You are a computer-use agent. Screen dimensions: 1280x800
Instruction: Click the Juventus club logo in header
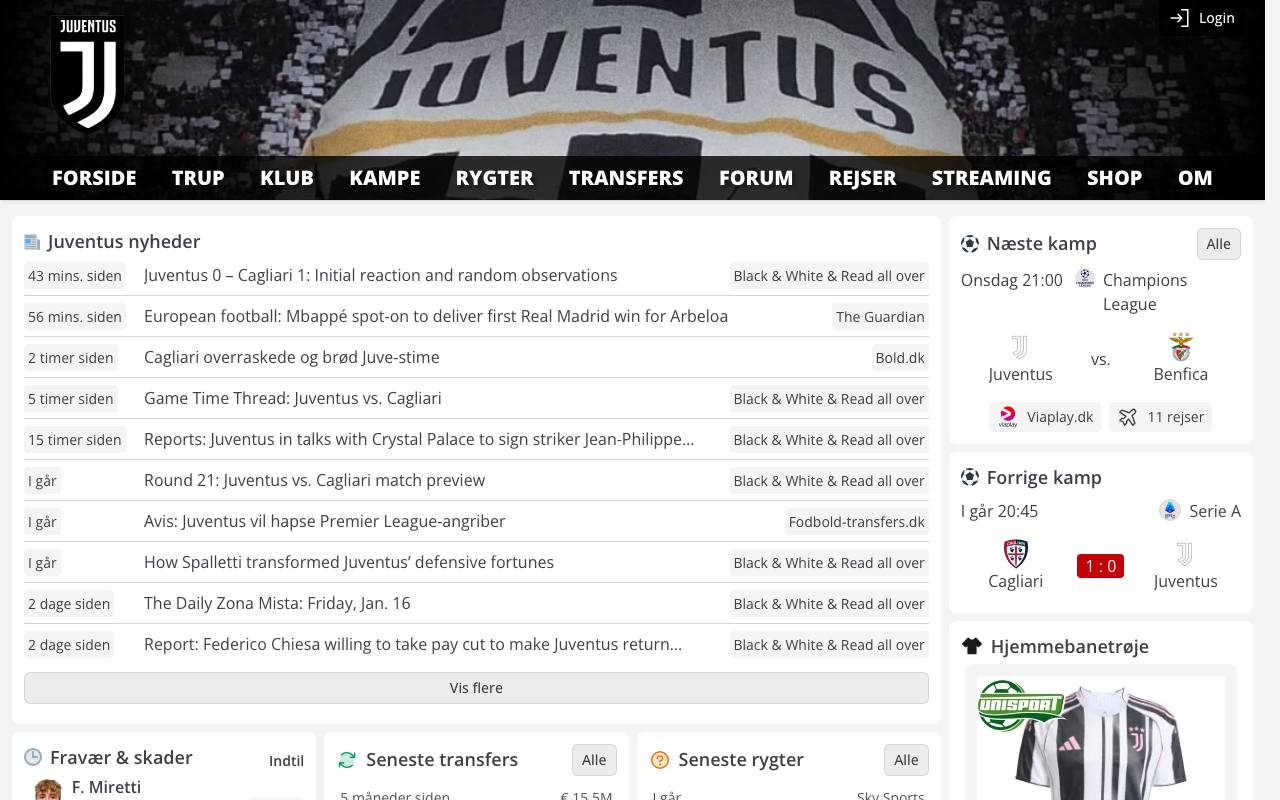[87, 74]
